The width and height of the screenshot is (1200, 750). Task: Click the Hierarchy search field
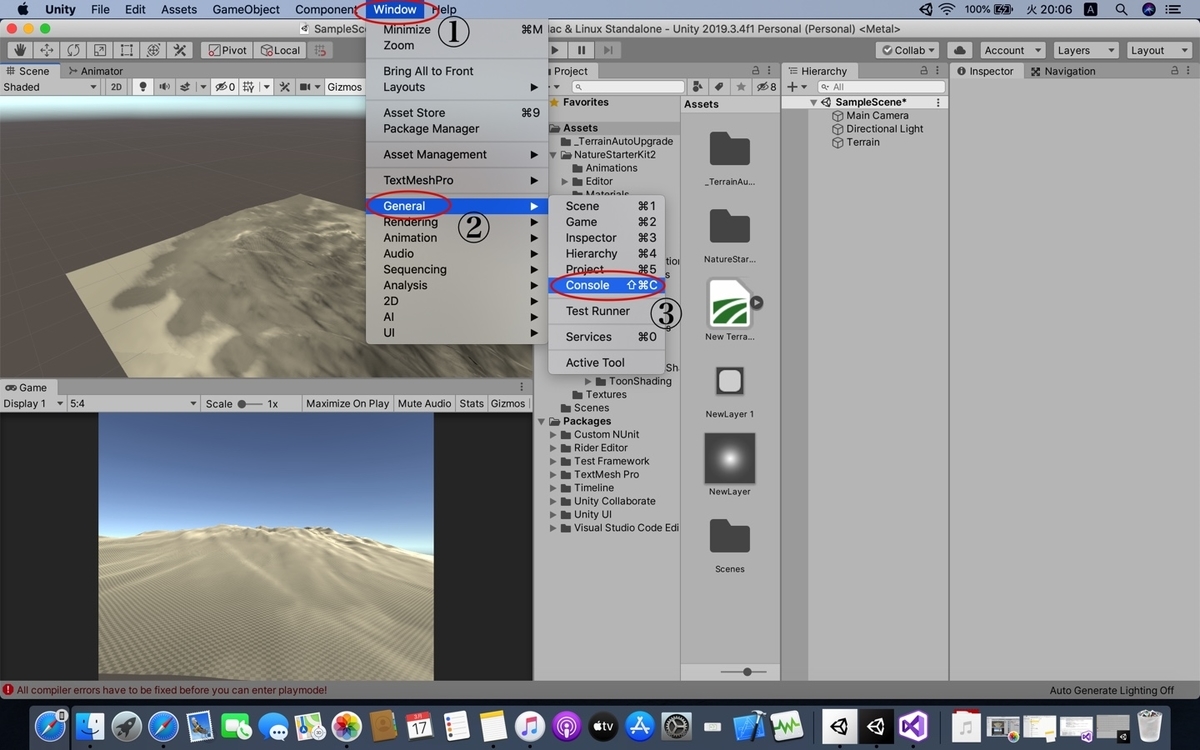pyautogui.click(x=881, y=87)
